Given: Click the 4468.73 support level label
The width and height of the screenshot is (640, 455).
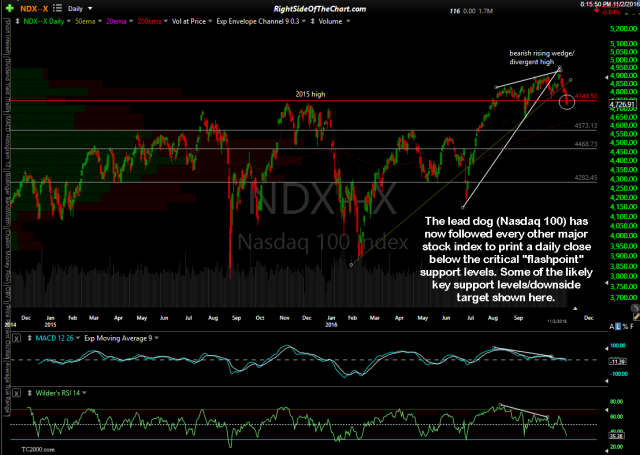Looking at the screenshot, I should pyautogui.click(x=586, y=144).
